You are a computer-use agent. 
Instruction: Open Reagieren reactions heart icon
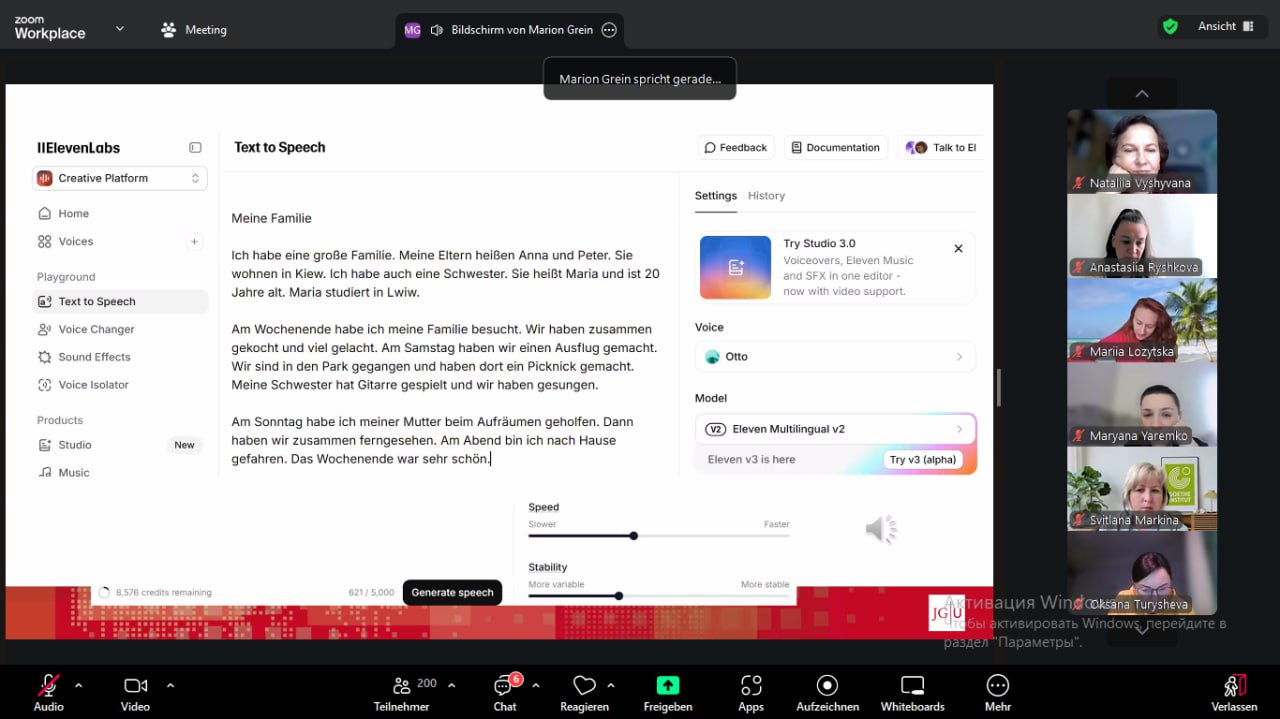[x=584, y=686]
